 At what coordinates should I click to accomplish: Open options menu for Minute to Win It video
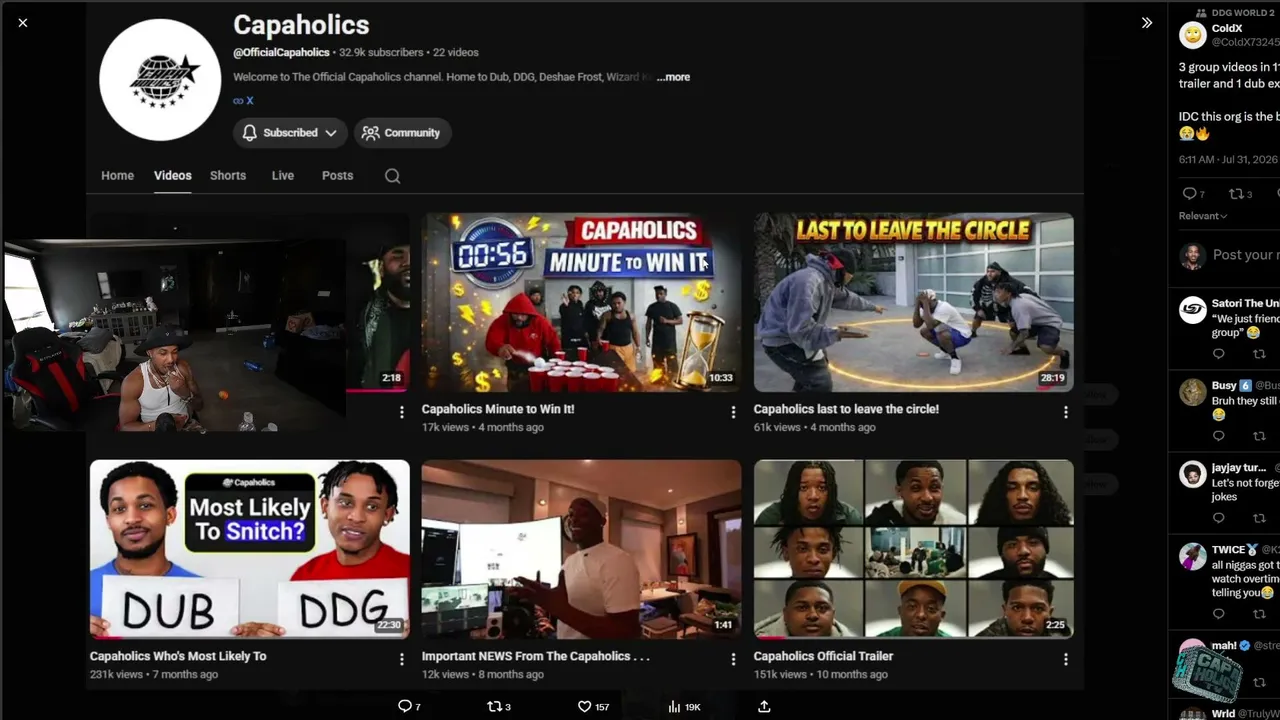point(733,412)
